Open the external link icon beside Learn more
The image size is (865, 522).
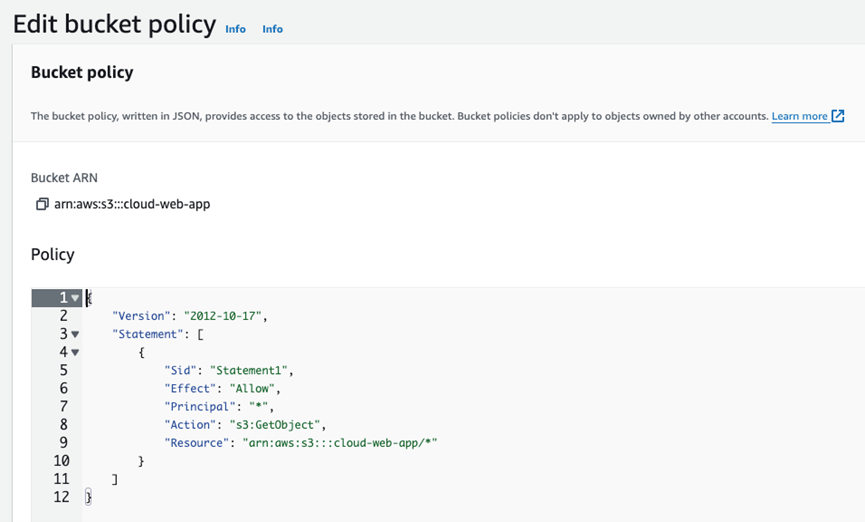tap(838, 116)
